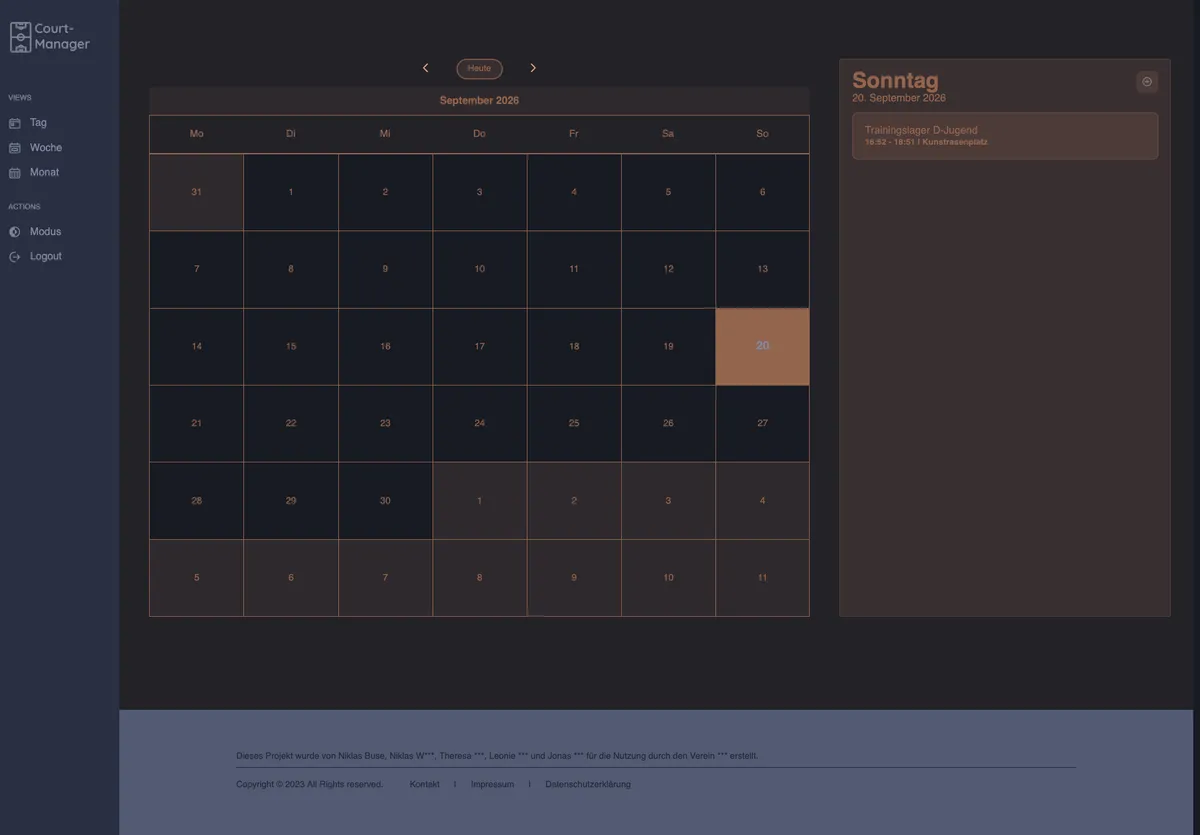Screen dimensions: 1200x835
Task: Select day 18 in the calendar
Action: point(574,346)
